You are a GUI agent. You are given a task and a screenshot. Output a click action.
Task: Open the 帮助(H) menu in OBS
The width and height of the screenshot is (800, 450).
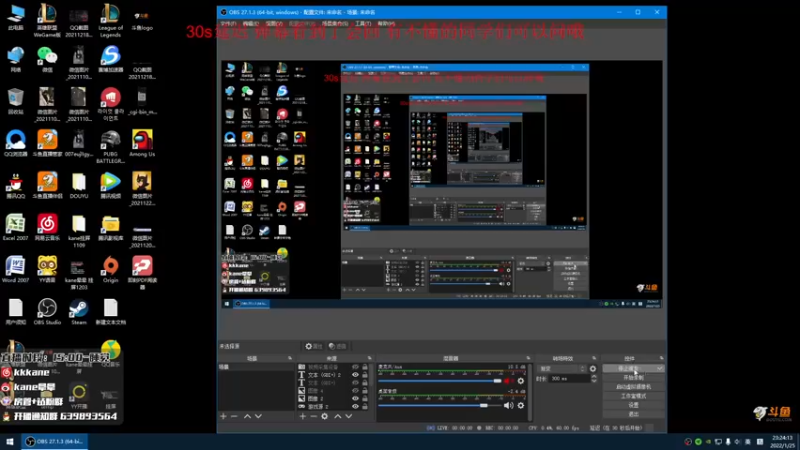[386, 23]
